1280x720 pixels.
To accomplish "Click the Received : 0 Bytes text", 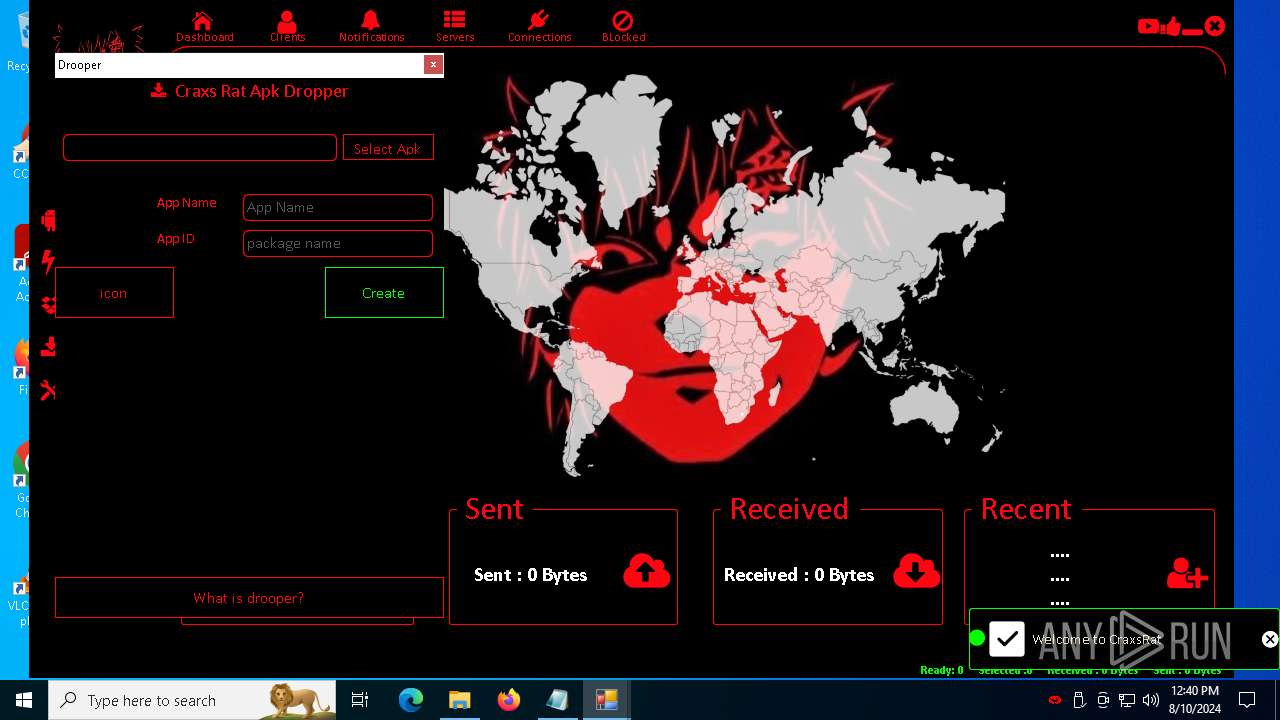I will (799, 575).
